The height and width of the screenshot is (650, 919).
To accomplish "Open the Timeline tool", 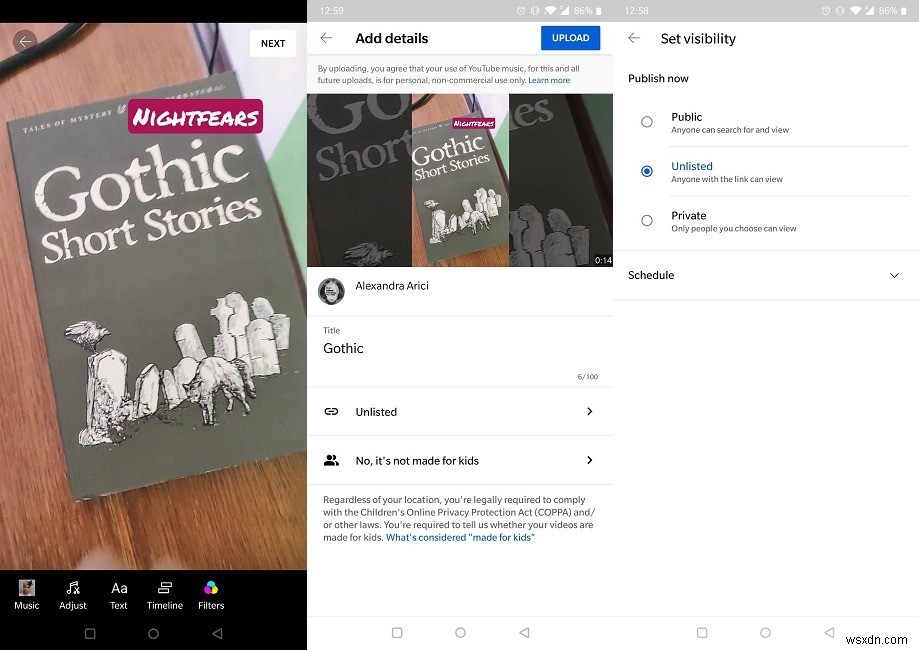I will coord(165,595).
